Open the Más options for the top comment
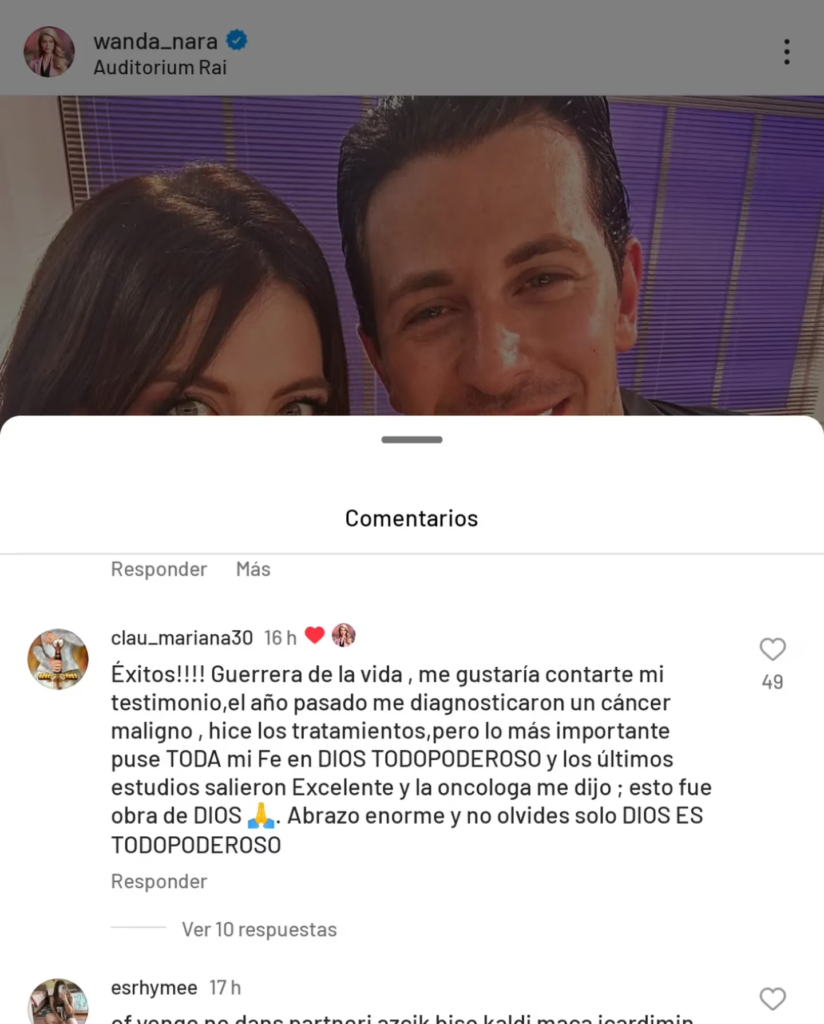Image resolution: width=824 pixels, height=1024 pixels. click(253, 569)
